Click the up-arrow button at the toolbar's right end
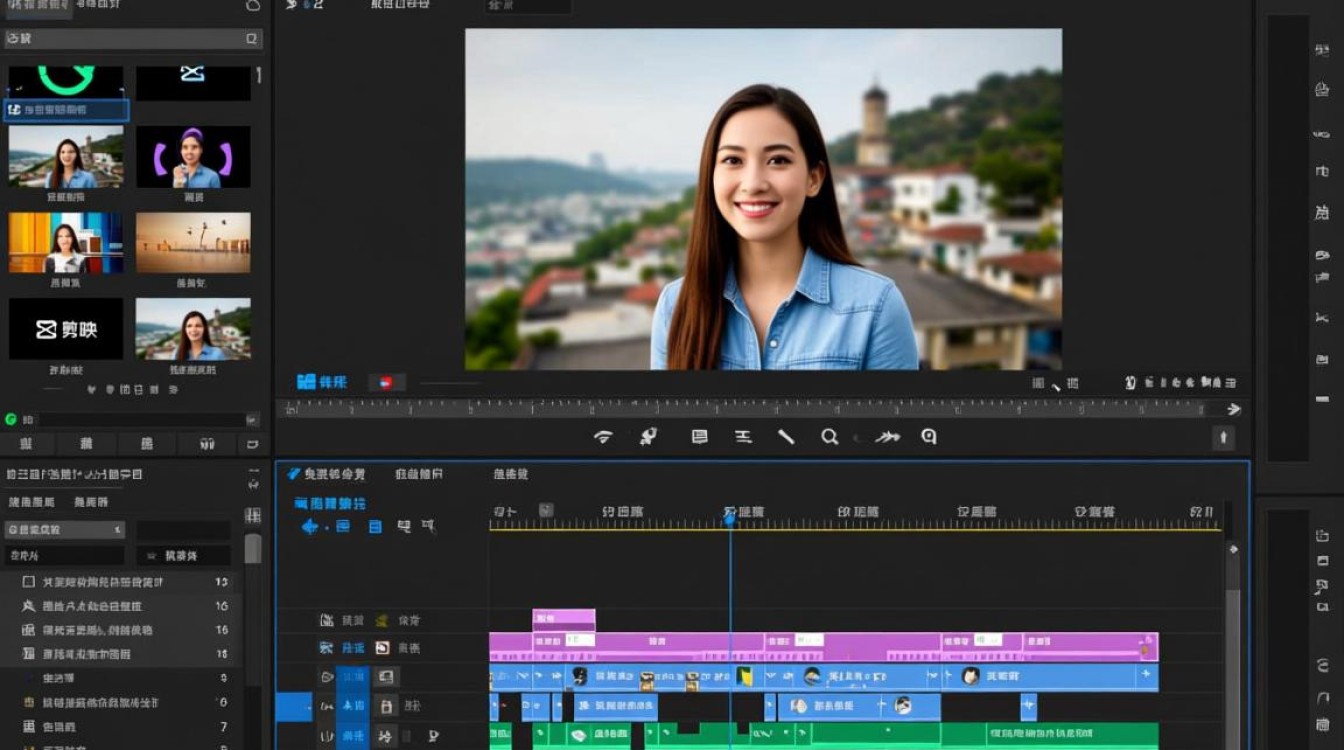 click(x=1223, y=438)
